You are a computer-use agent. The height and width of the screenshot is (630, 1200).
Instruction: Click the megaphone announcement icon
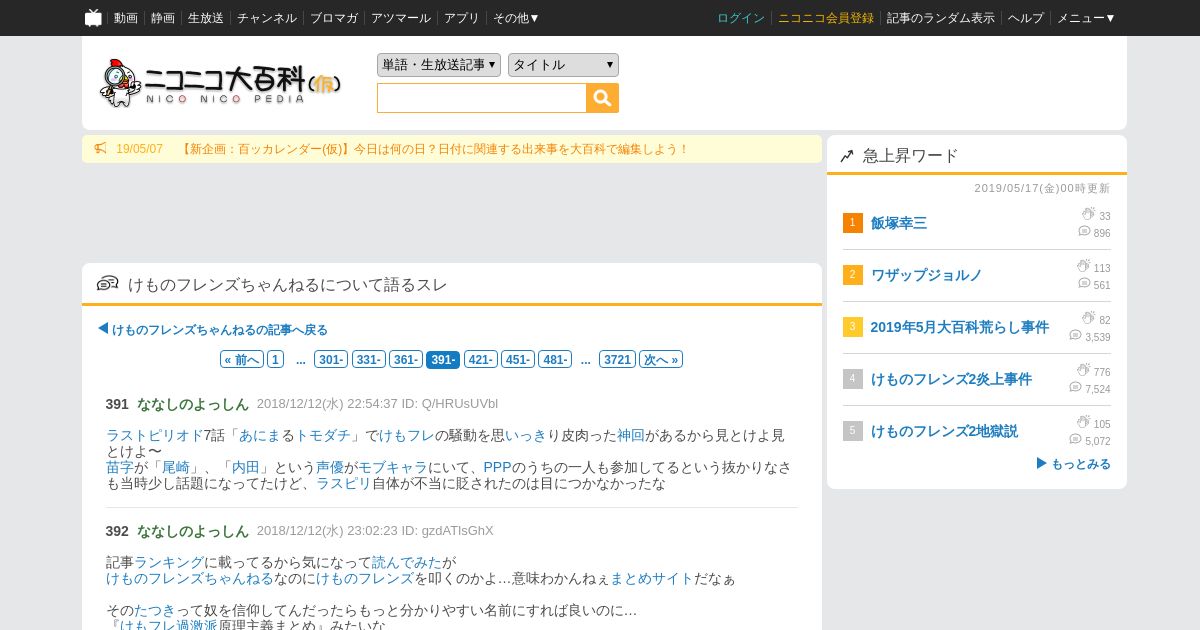pyautogui.click(x=100, y=149)
